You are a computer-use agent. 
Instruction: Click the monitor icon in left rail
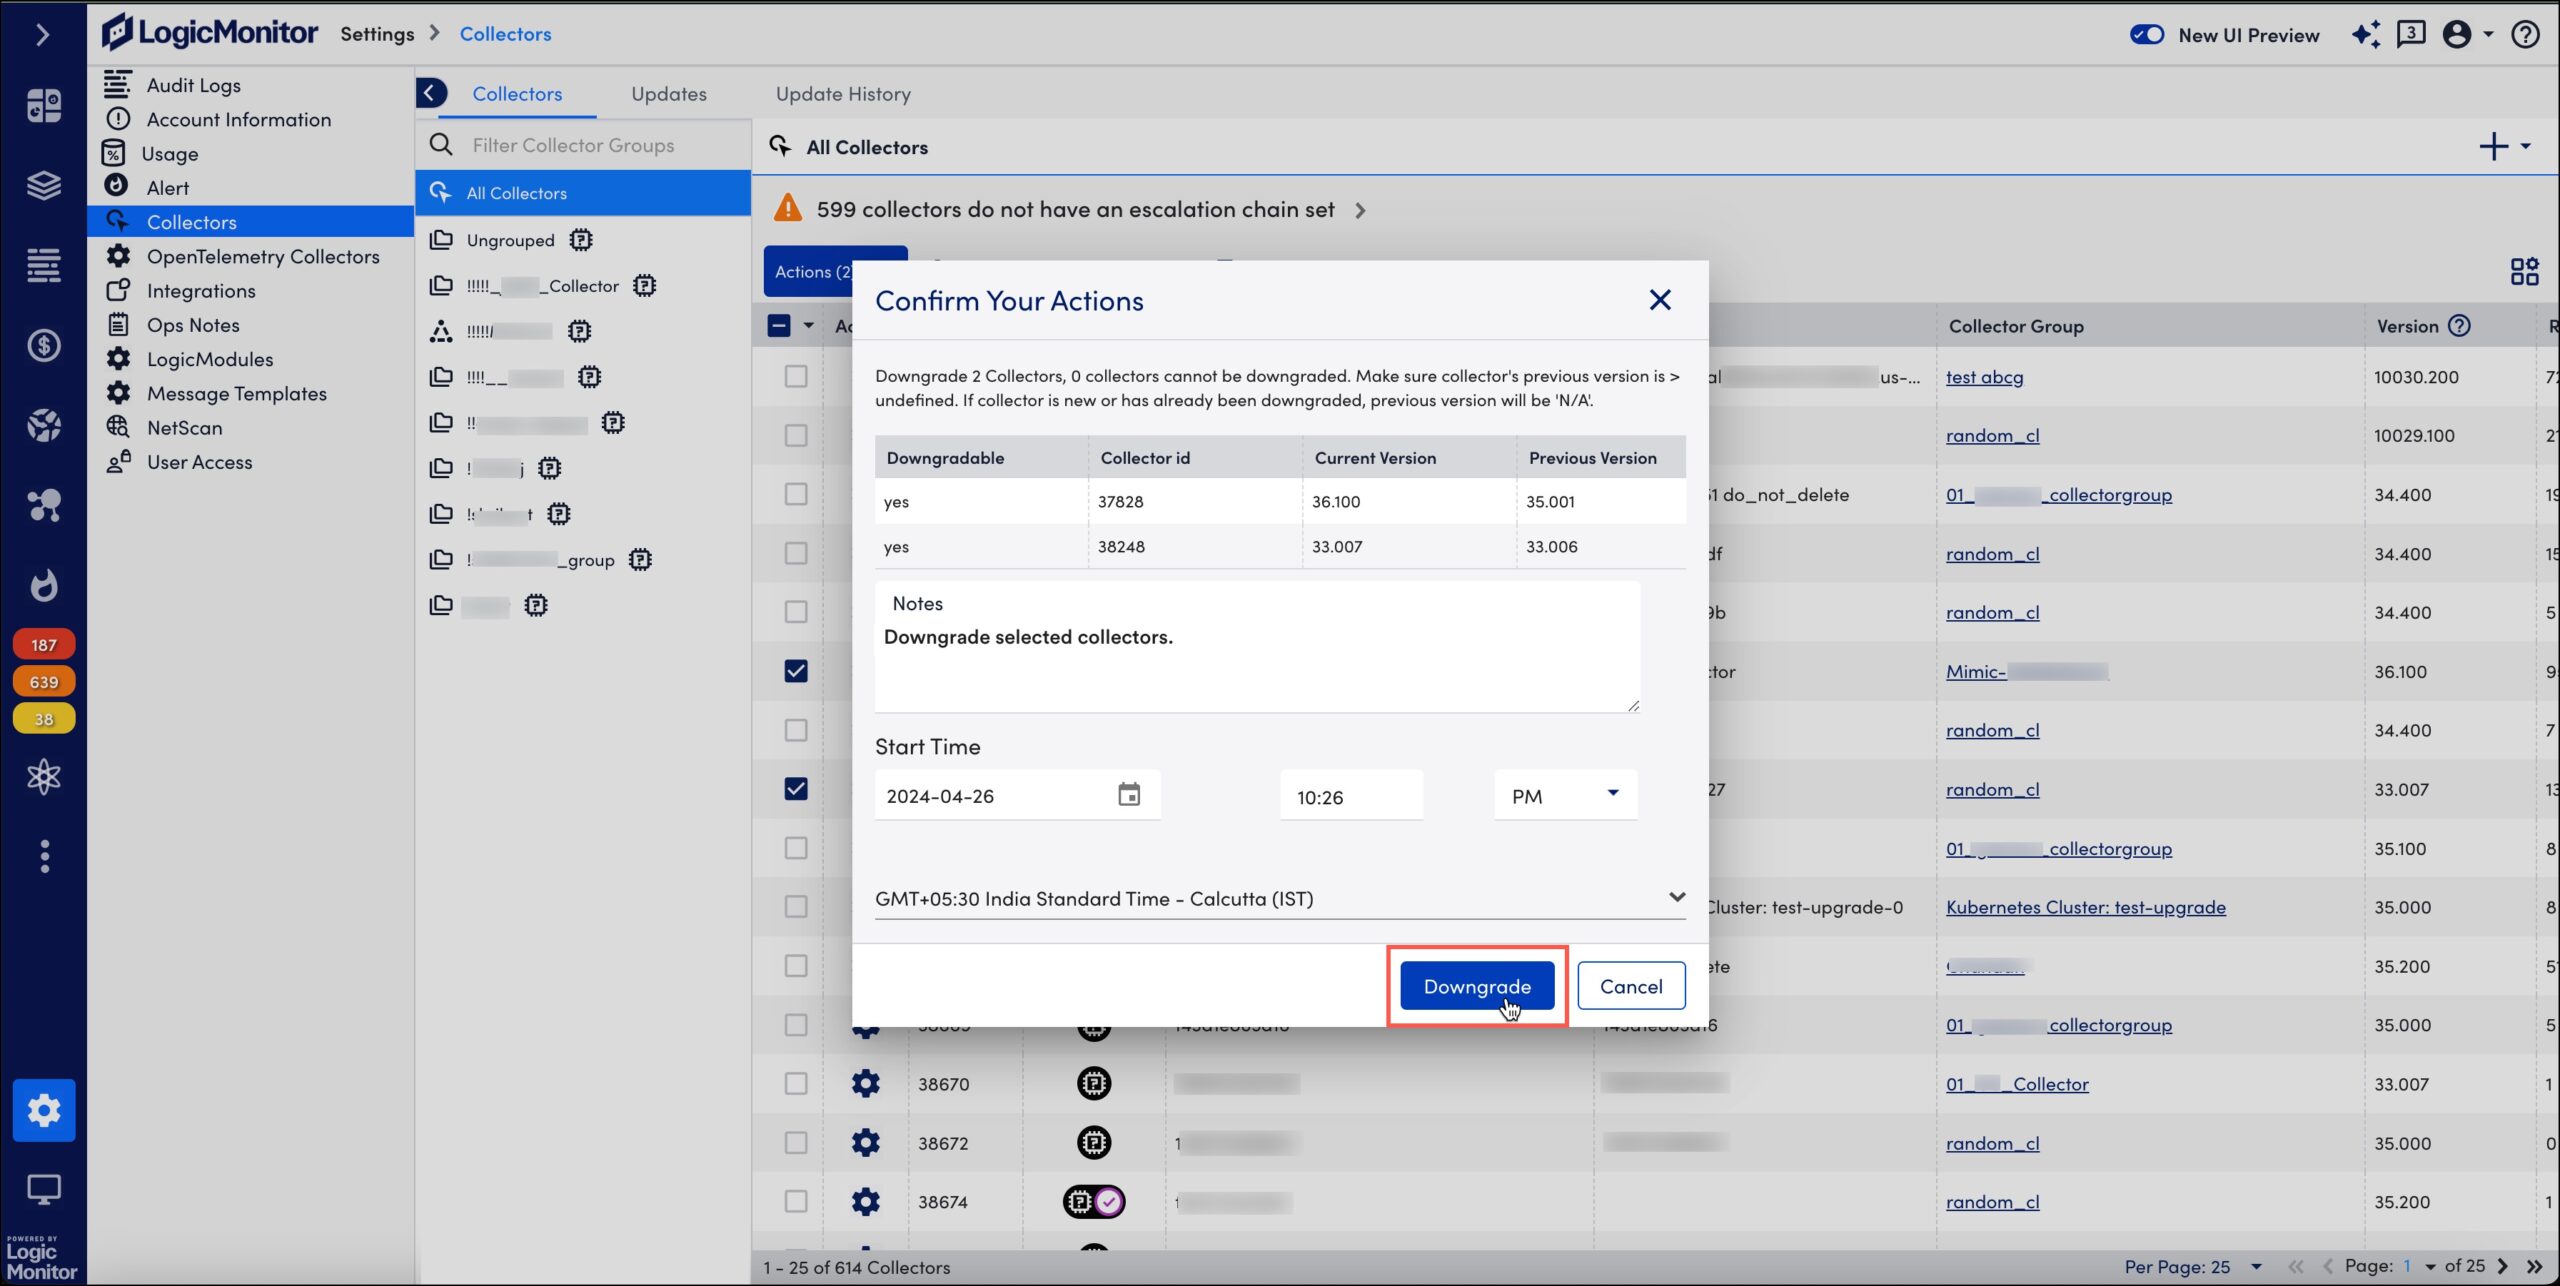pos(43,1189)
